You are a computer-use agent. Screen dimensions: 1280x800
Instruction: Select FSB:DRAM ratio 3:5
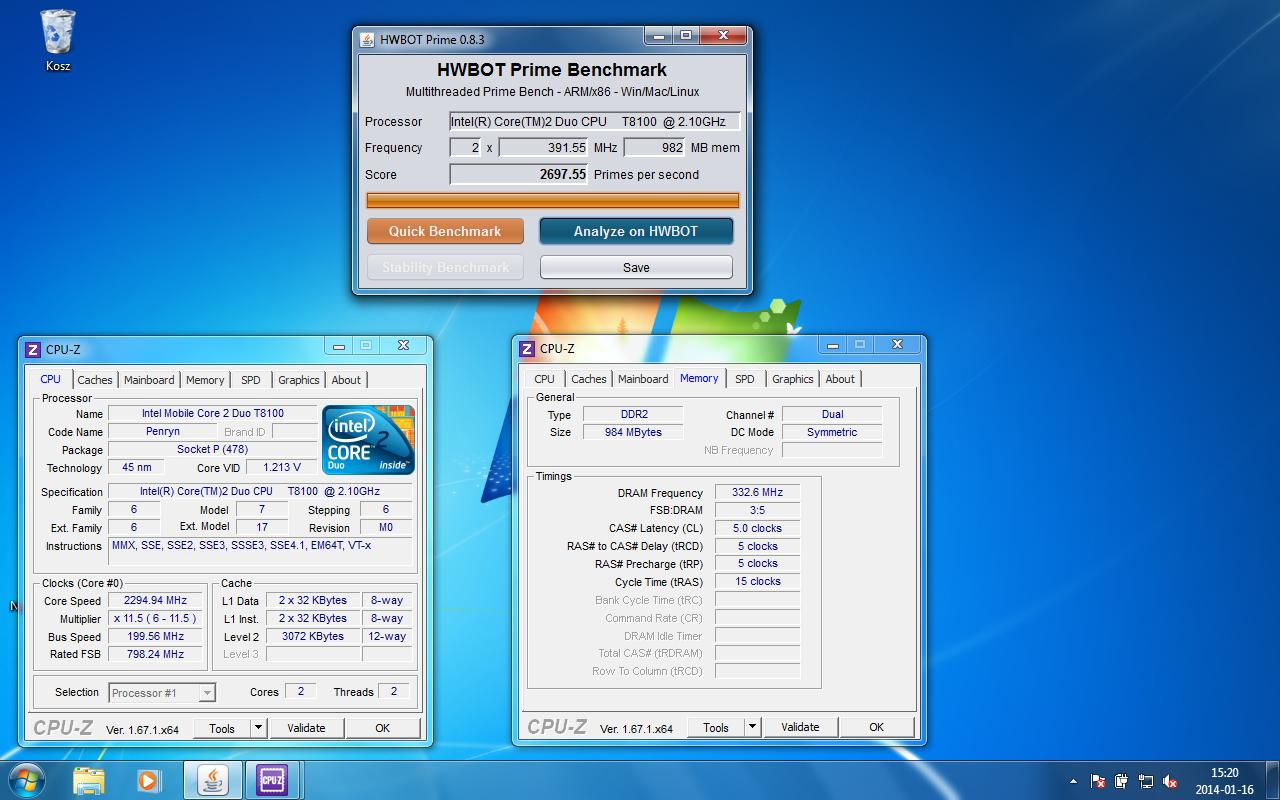[757, 510]
